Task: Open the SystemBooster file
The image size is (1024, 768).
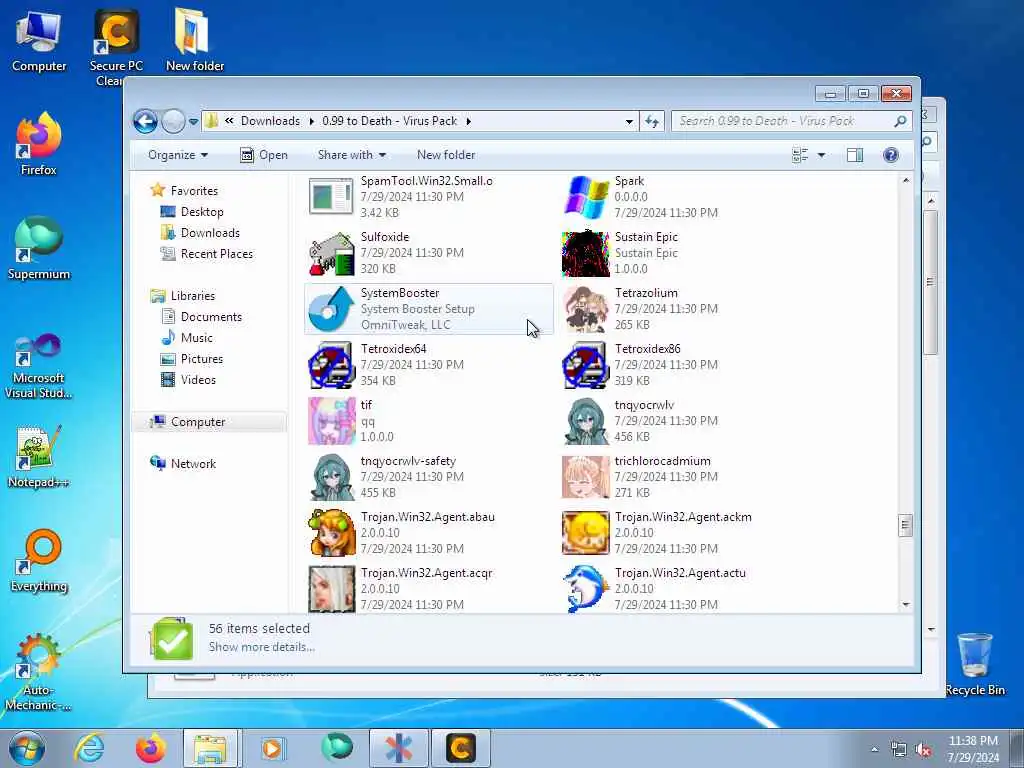Action: (x=428, y=309)
